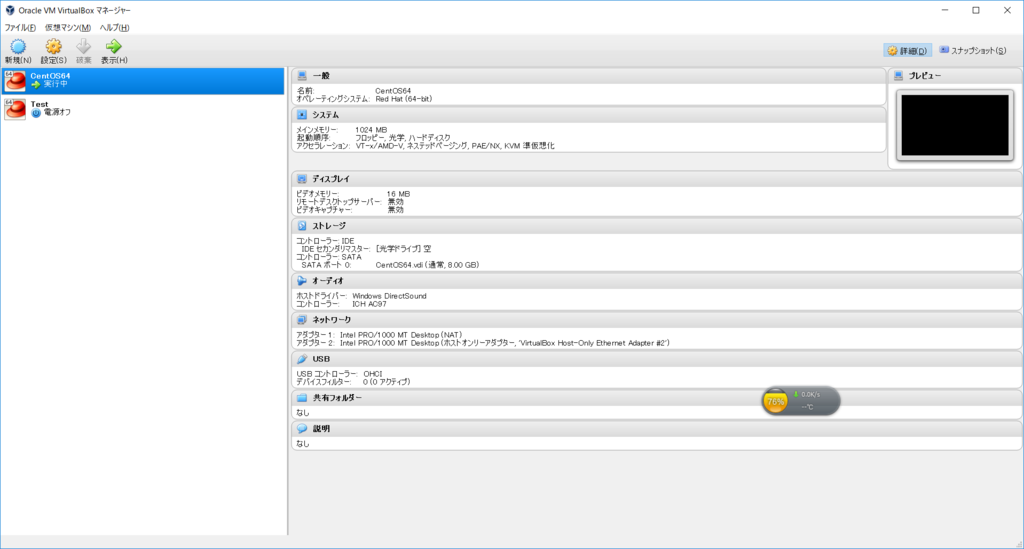Screen dimensions: 1024x549
Task: Click the Snapshots button camera icon
Action: tap(944, 50)
